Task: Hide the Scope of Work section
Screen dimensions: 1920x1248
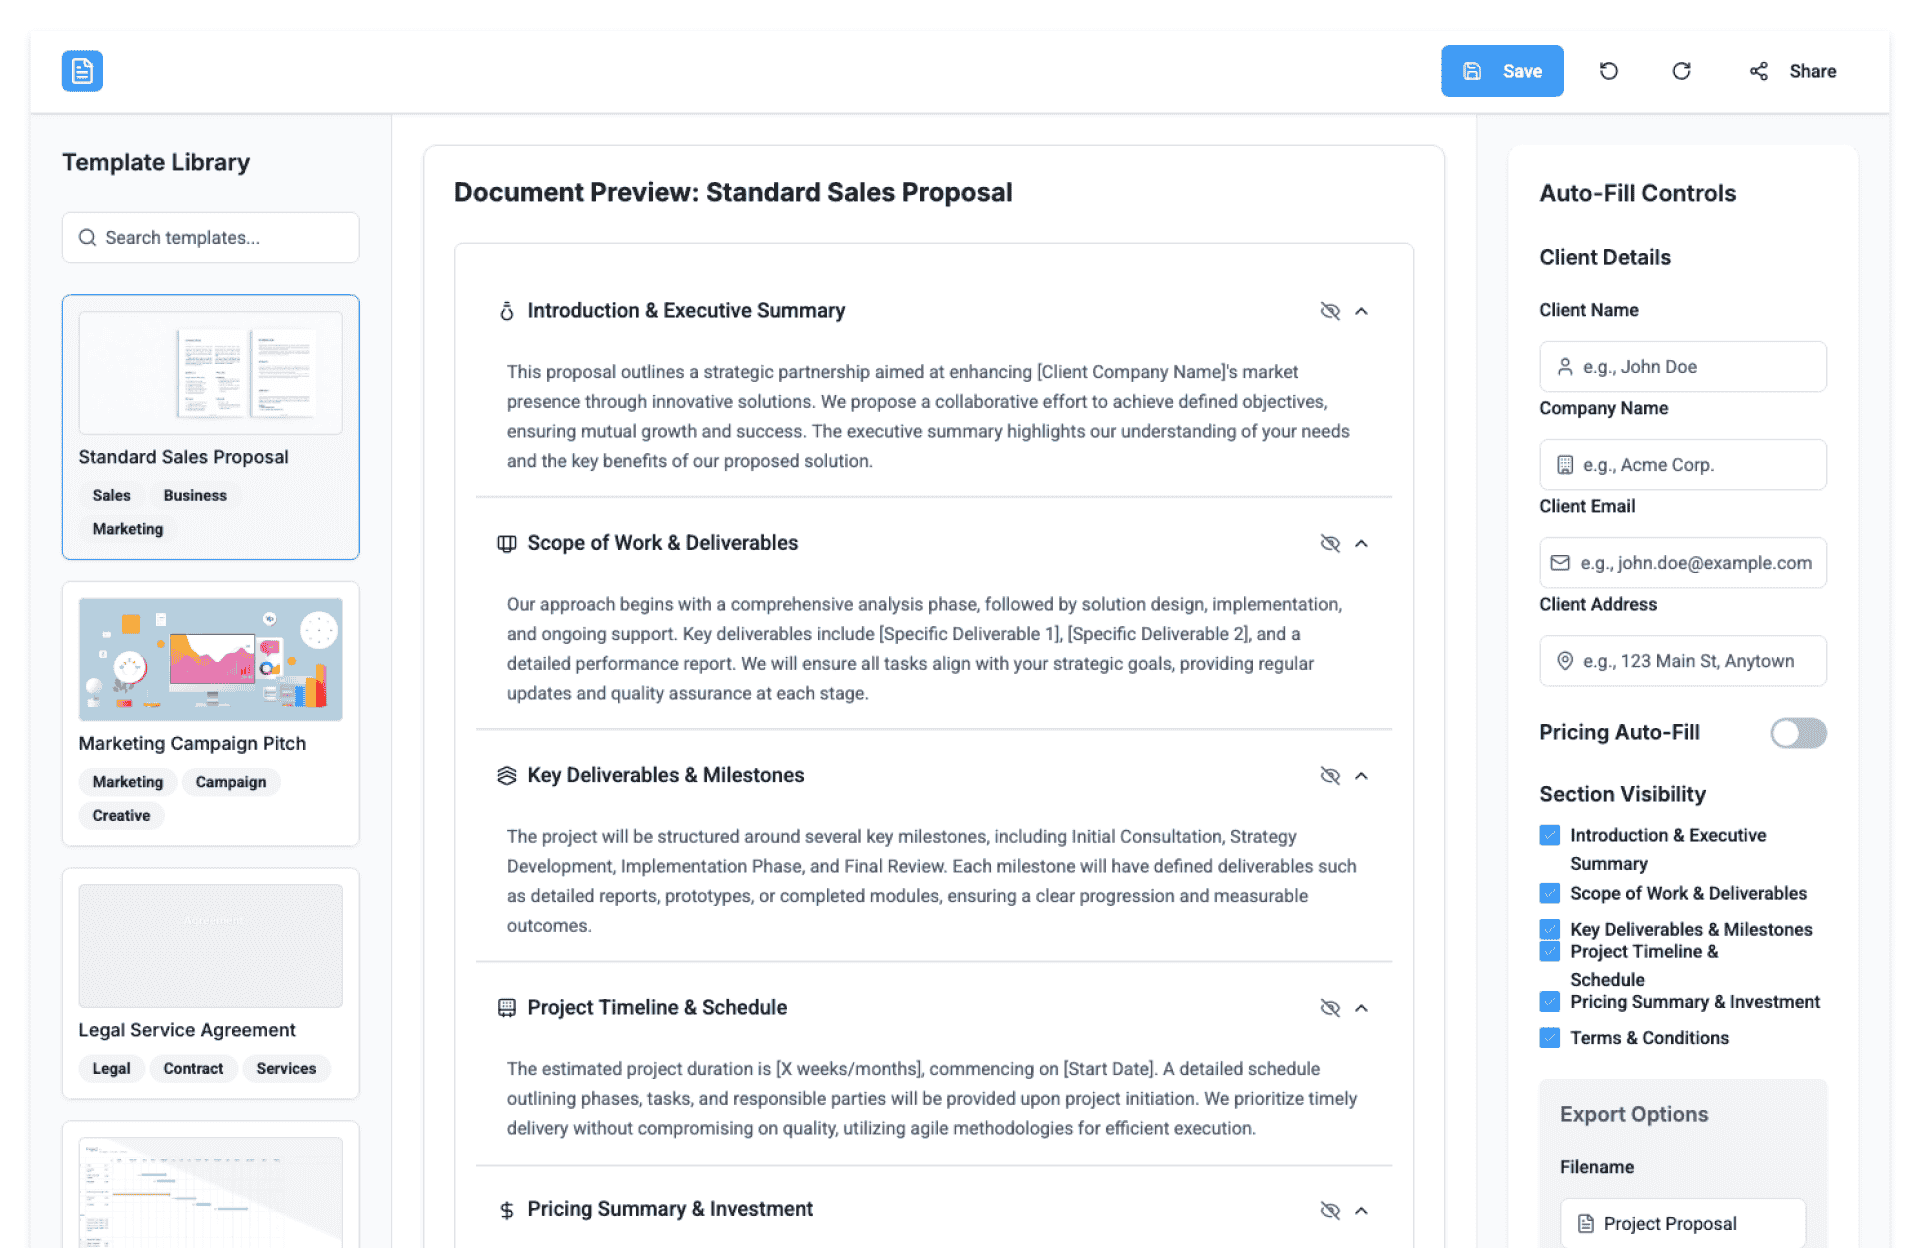Action: [1329, 543]
